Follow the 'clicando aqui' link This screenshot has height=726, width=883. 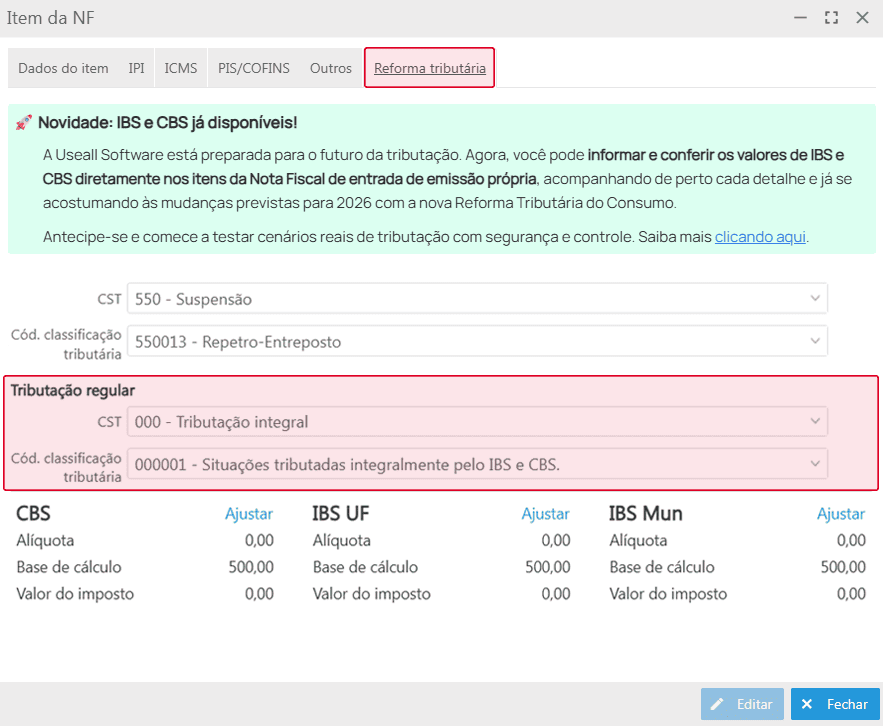coord(760,237)
